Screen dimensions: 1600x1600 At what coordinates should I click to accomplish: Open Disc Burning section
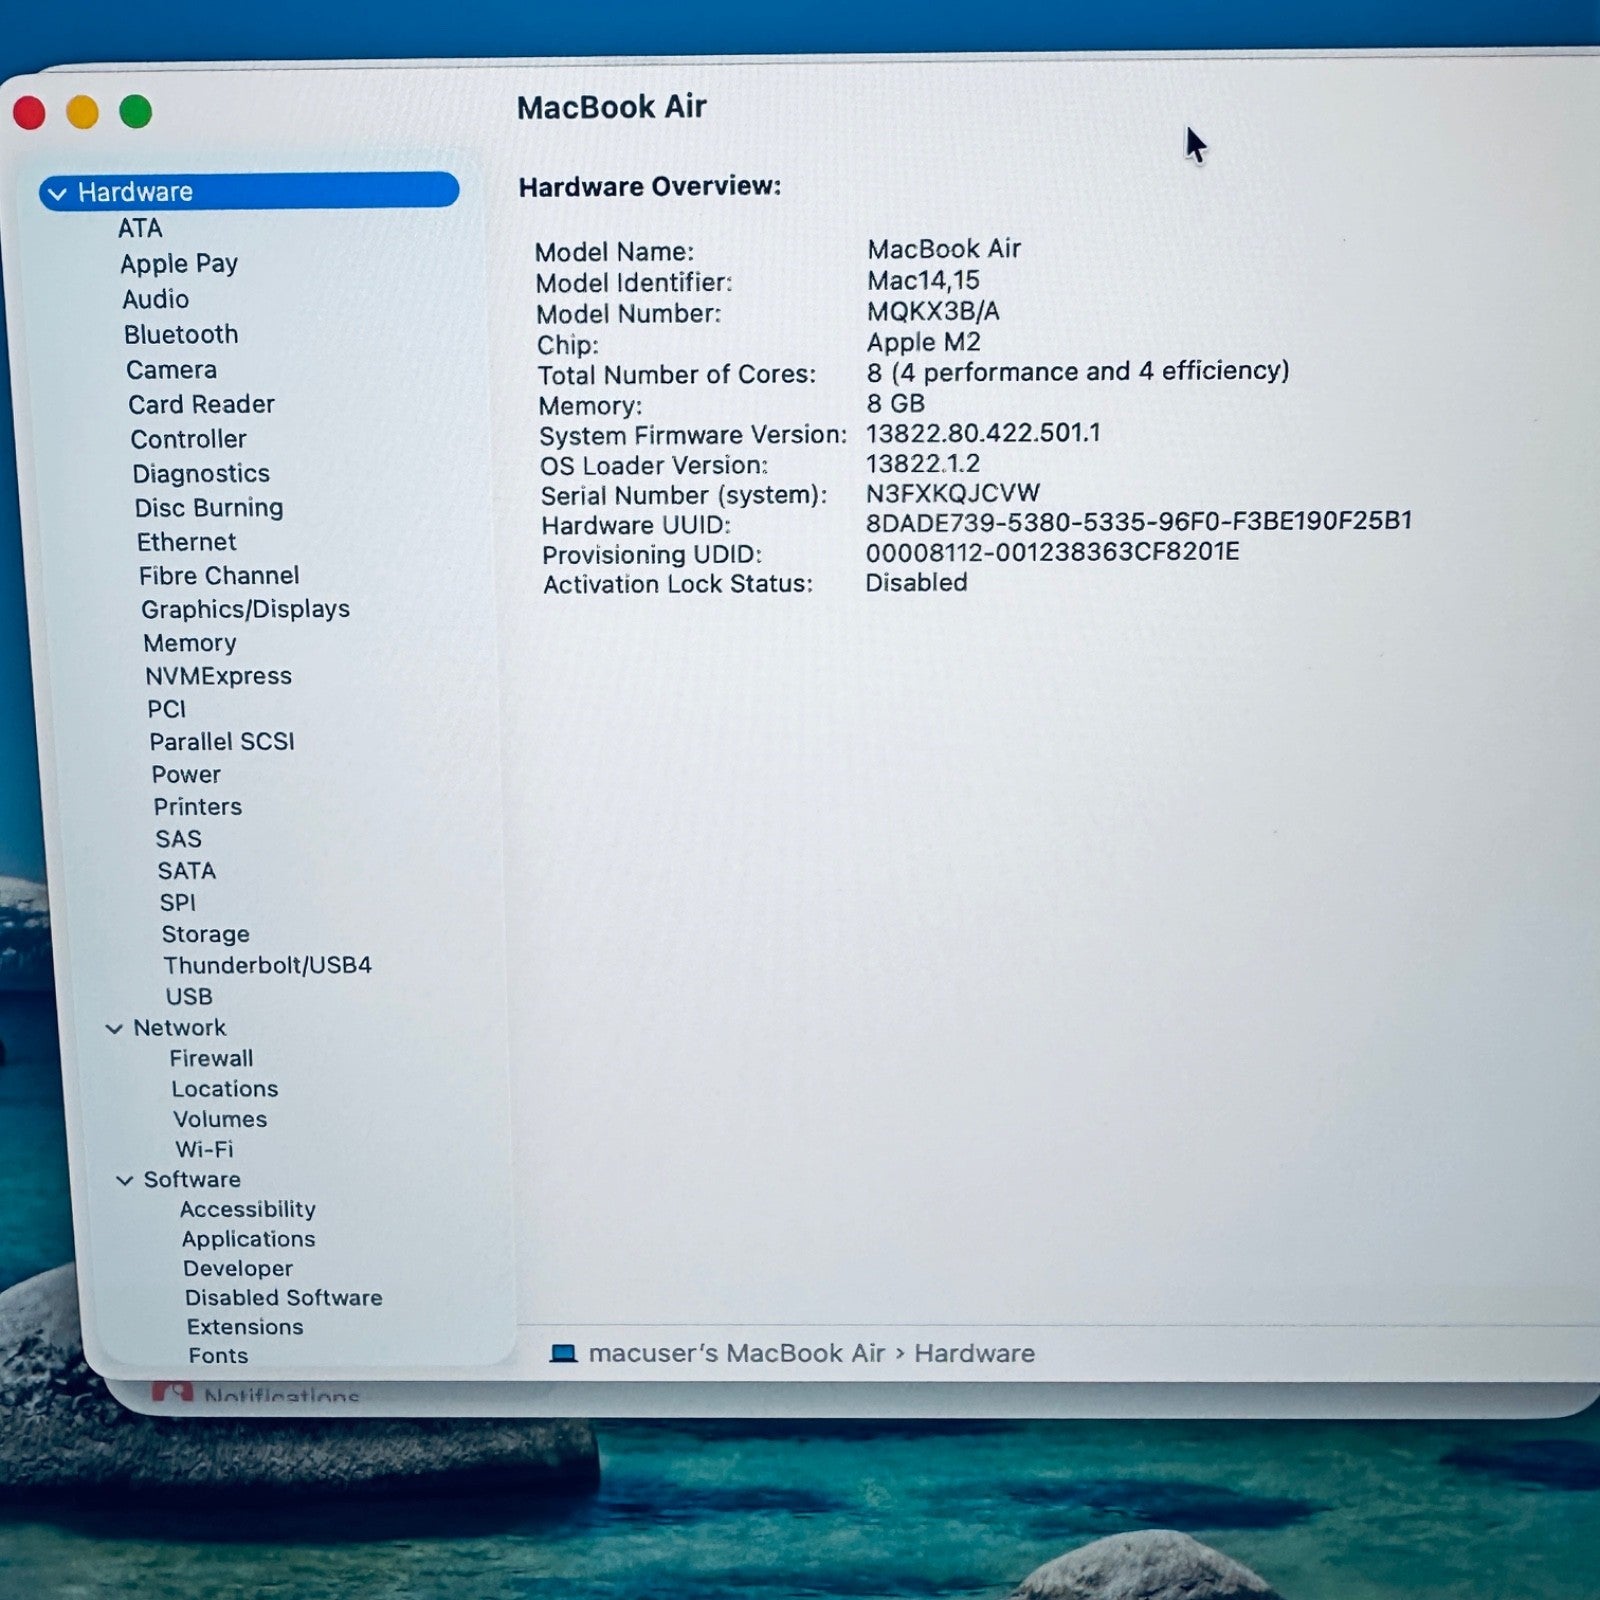pos(209,508)
